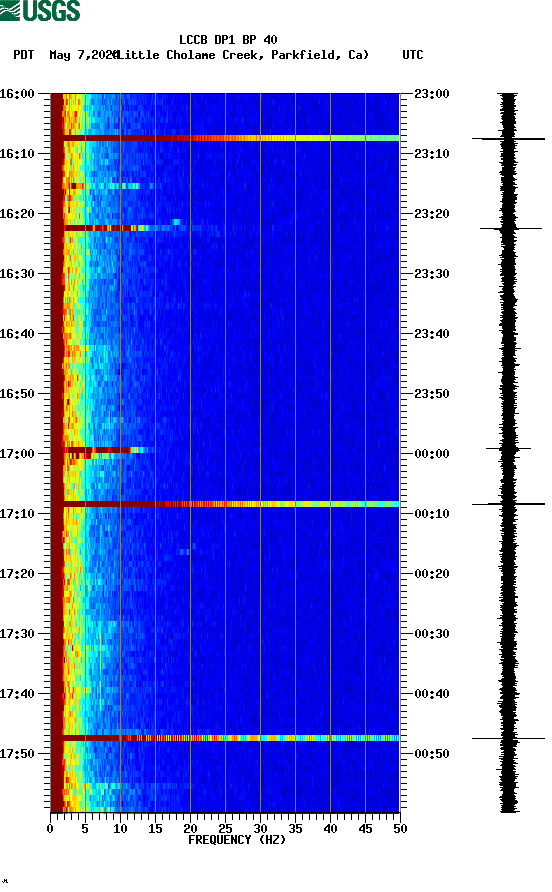Click the 17:10 PDT time label

tap(17, 514)
